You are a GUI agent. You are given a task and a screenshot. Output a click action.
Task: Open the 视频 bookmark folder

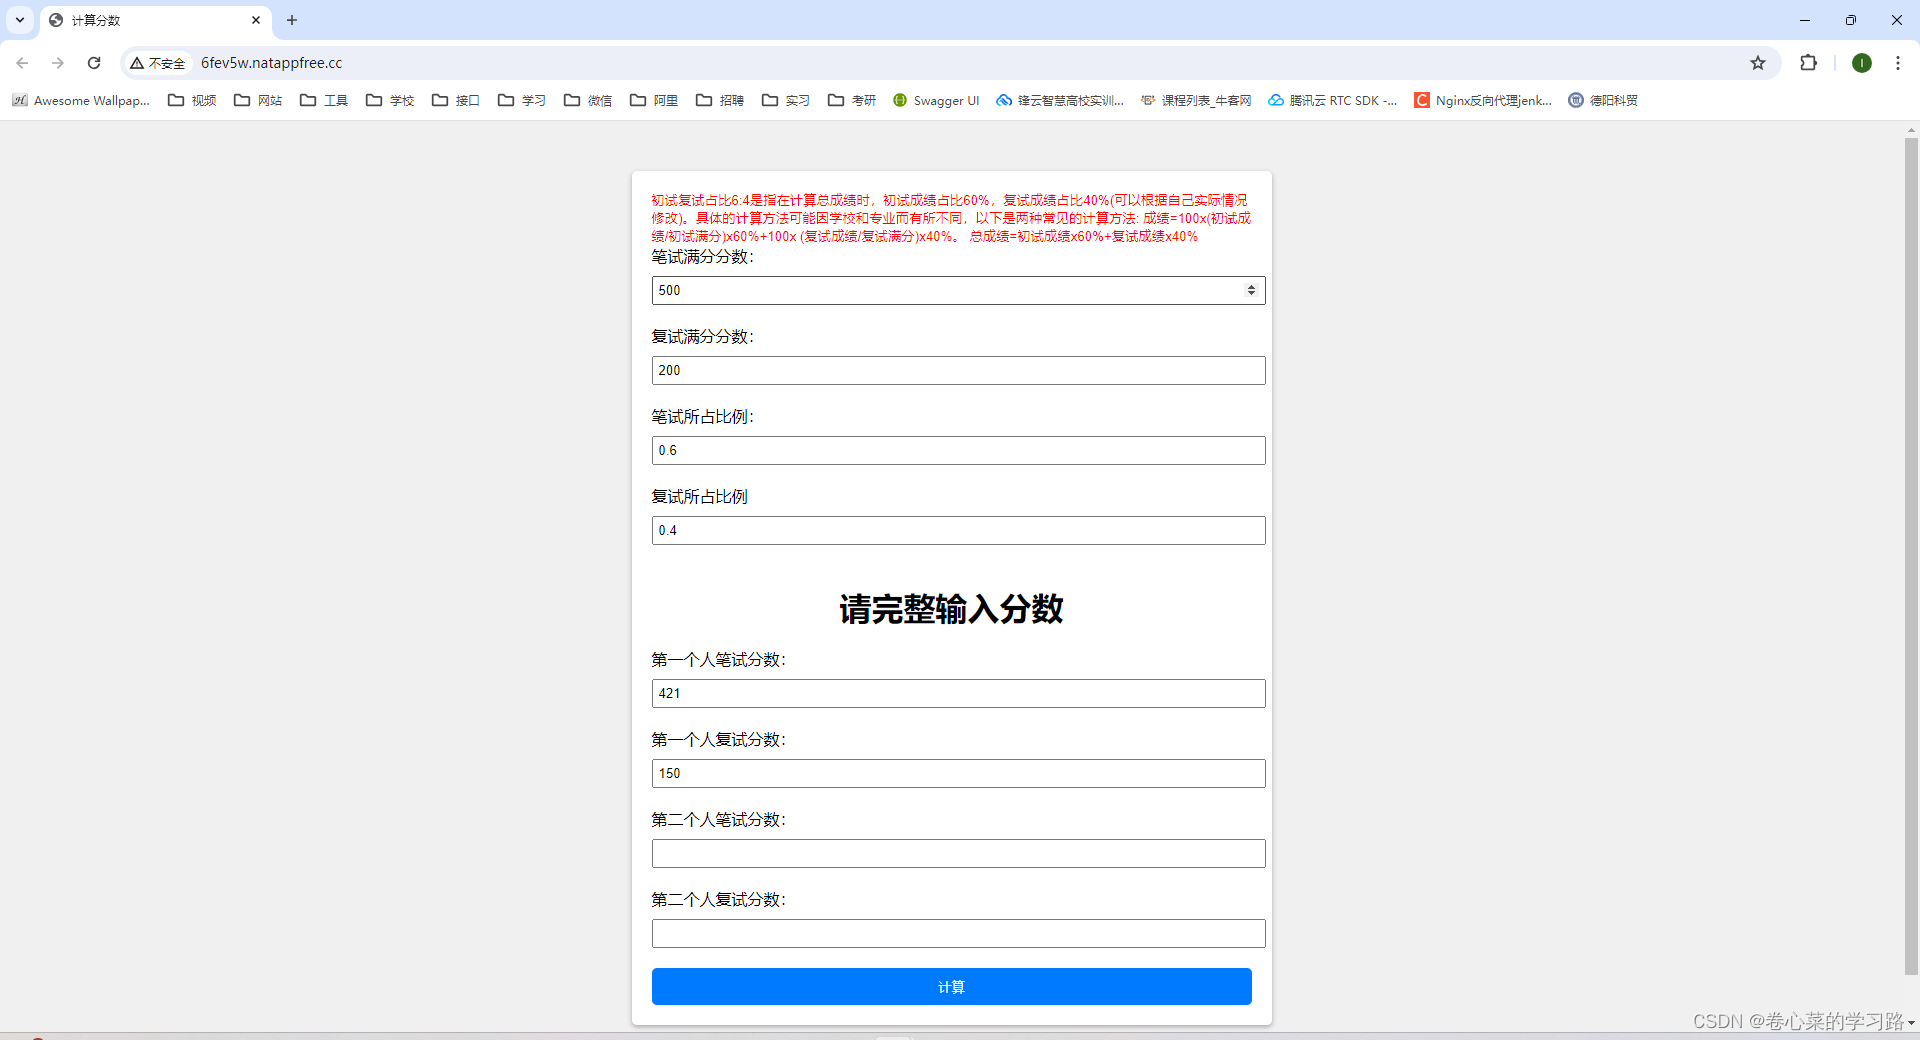click(192, 100)
